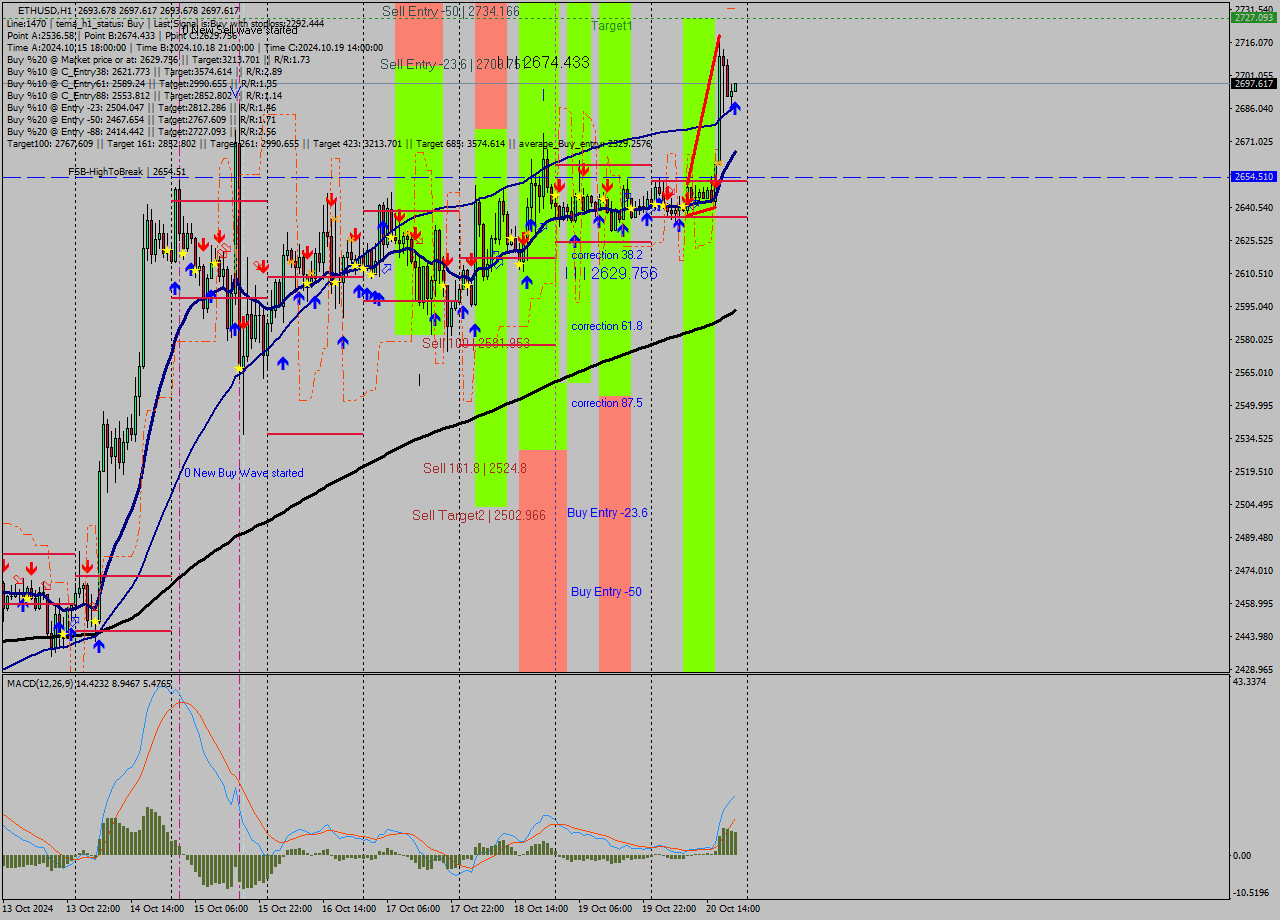
Task: Click 2716.270 on the price scale
Action: coord(1253,43)
